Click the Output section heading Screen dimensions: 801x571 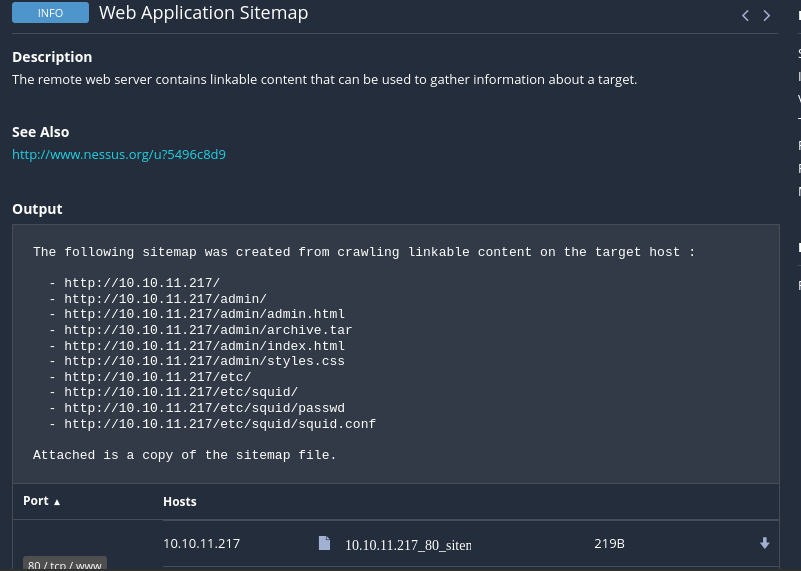point(37,209)
